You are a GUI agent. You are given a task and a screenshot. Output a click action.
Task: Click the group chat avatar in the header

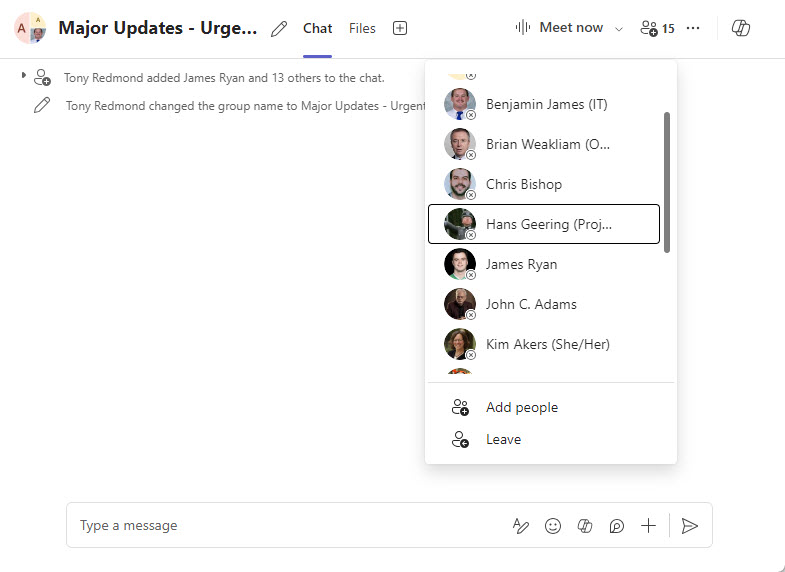point(30,28)
